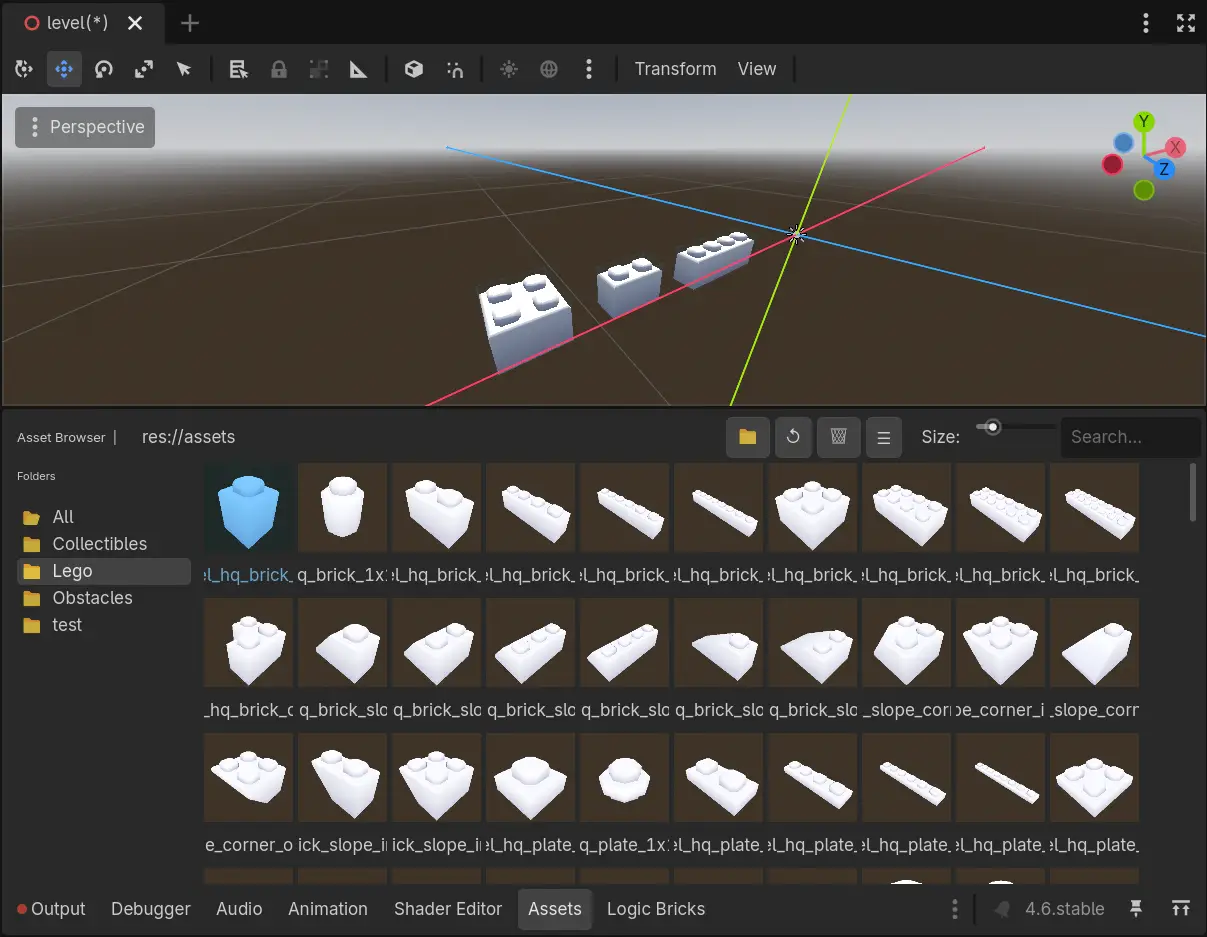This screenshot has width=1207, height=937.
Task: Open the Transform menu
Action: click(x=675, y=69)
